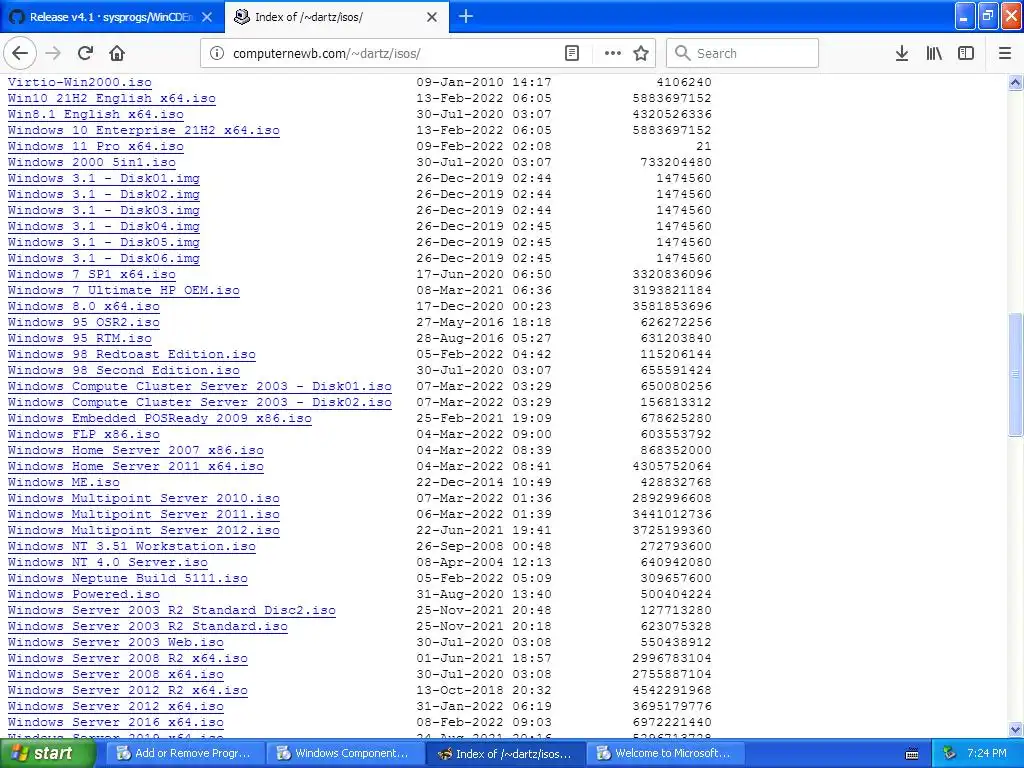
Task: Click the forward navigation arrow
Action: 54,53
